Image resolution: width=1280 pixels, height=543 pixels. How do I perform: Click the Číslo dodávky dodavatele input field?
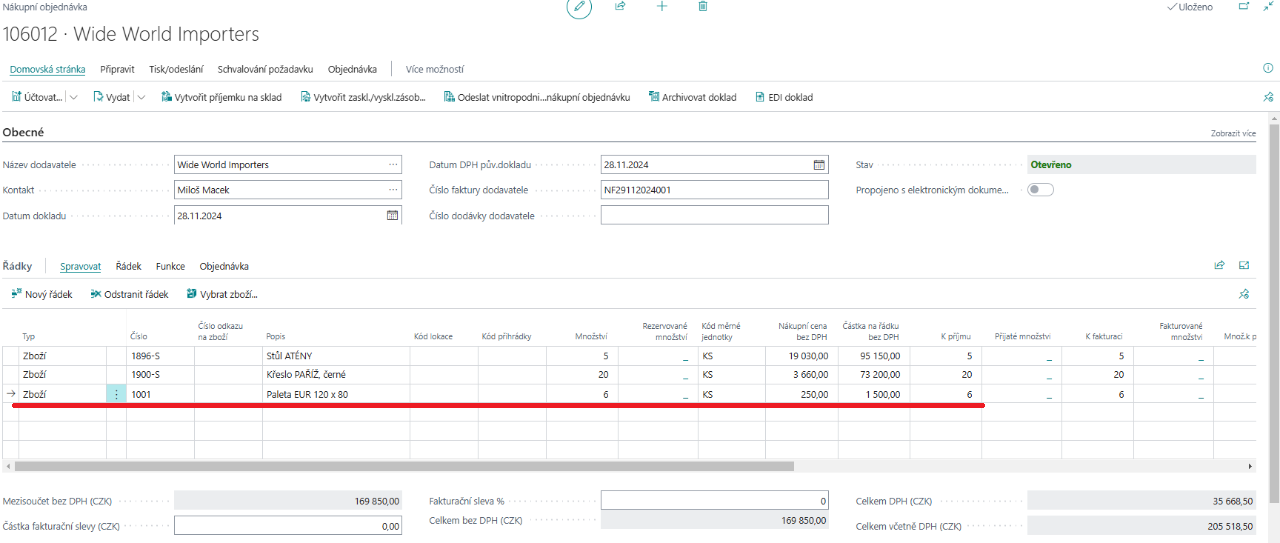coord(714,215)
